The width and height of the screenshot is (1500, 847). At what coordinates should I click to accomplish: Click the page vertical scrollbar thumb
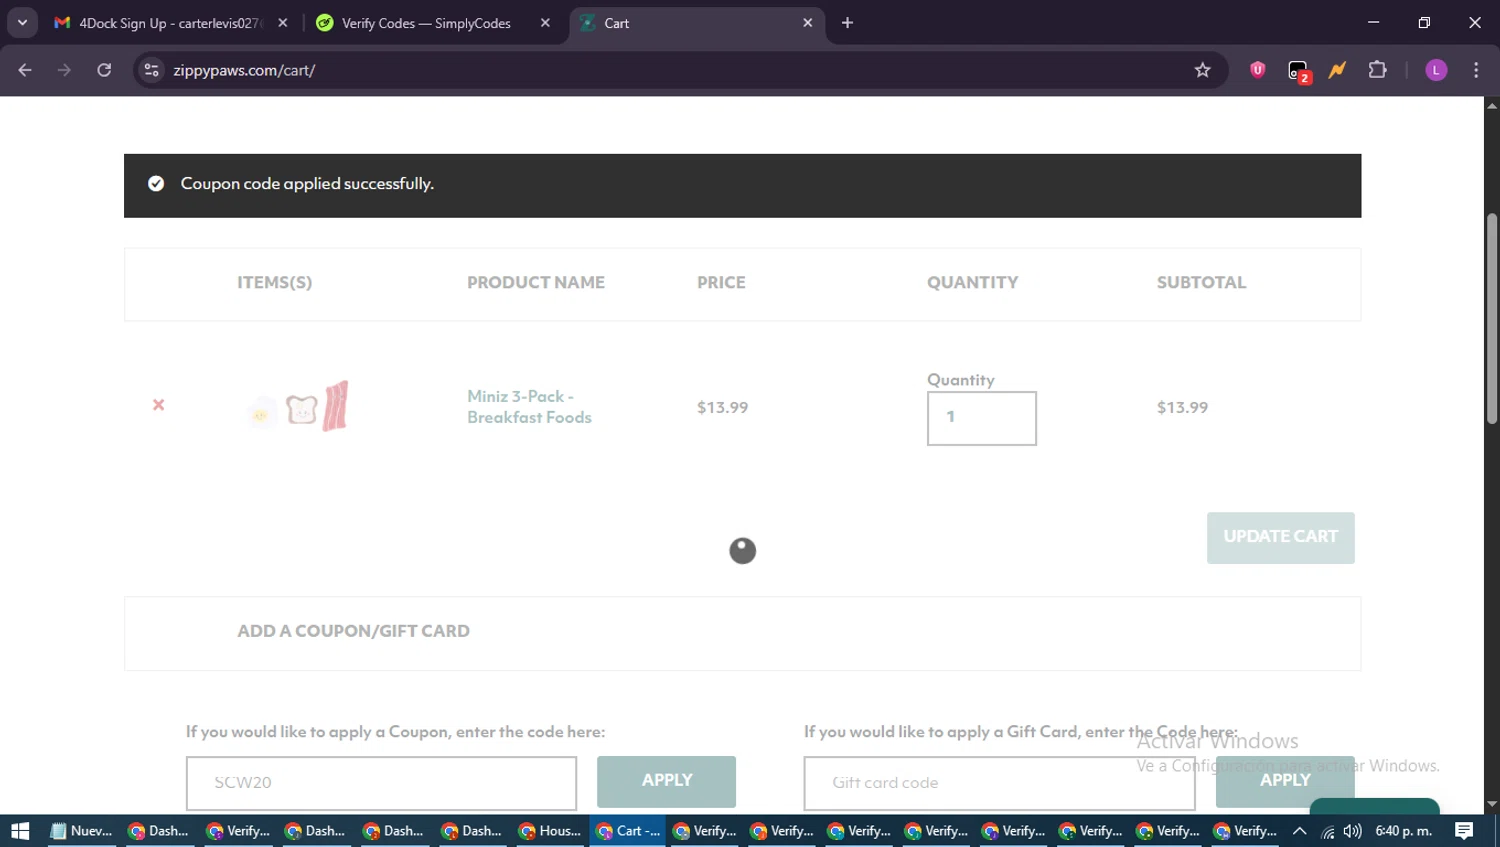coord(1491,318)
